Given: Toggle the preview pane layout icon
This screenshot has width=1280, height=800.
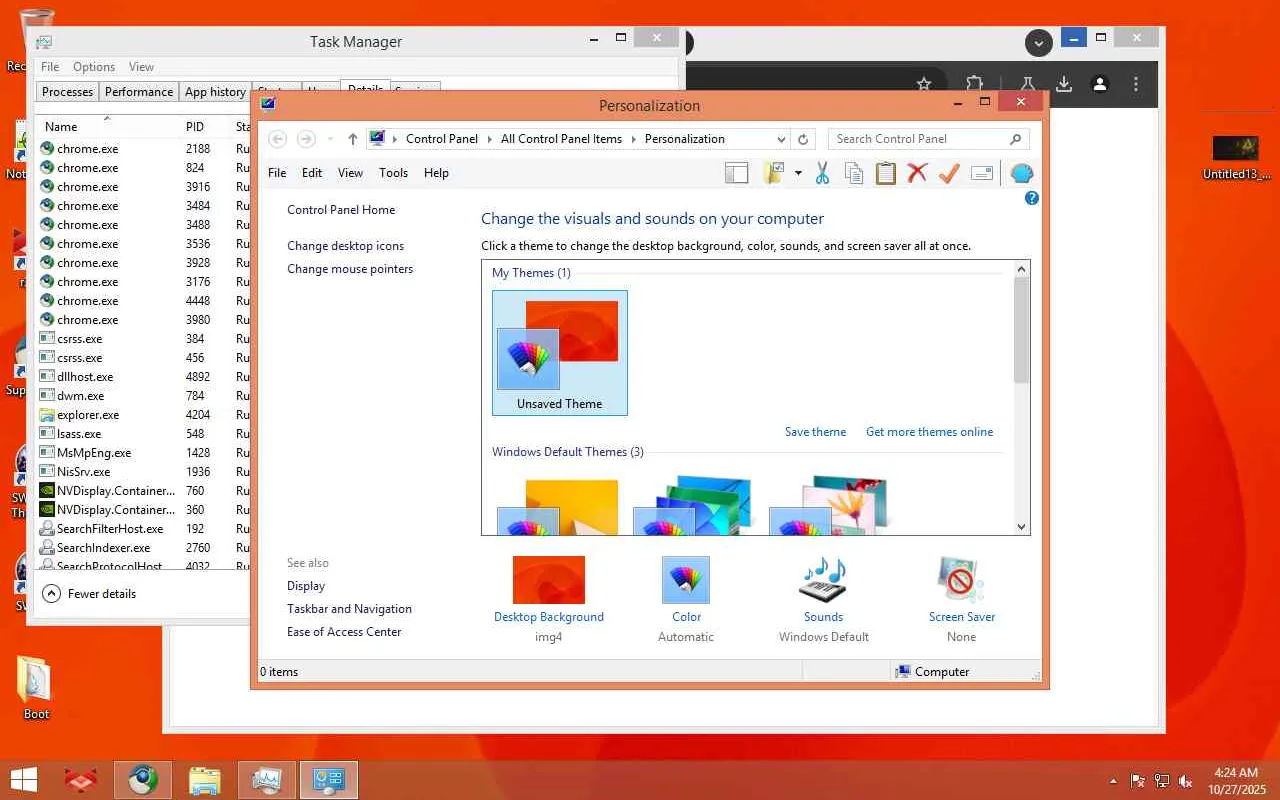Looking at the screenshot, I should 737,173.
